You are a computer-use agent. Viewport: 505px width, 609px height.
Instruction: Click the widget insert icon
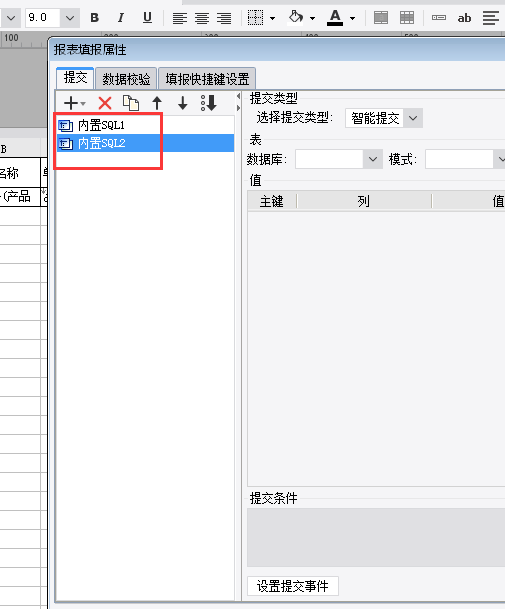[x=439, y=17]
